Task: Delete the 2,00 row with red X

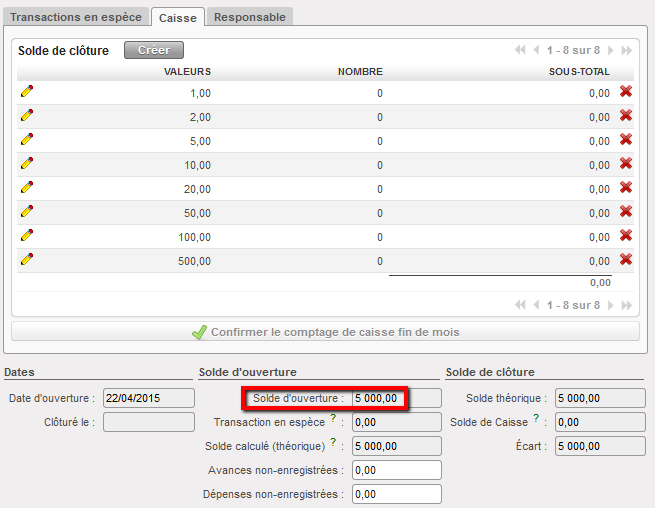Action: point(626,116)
